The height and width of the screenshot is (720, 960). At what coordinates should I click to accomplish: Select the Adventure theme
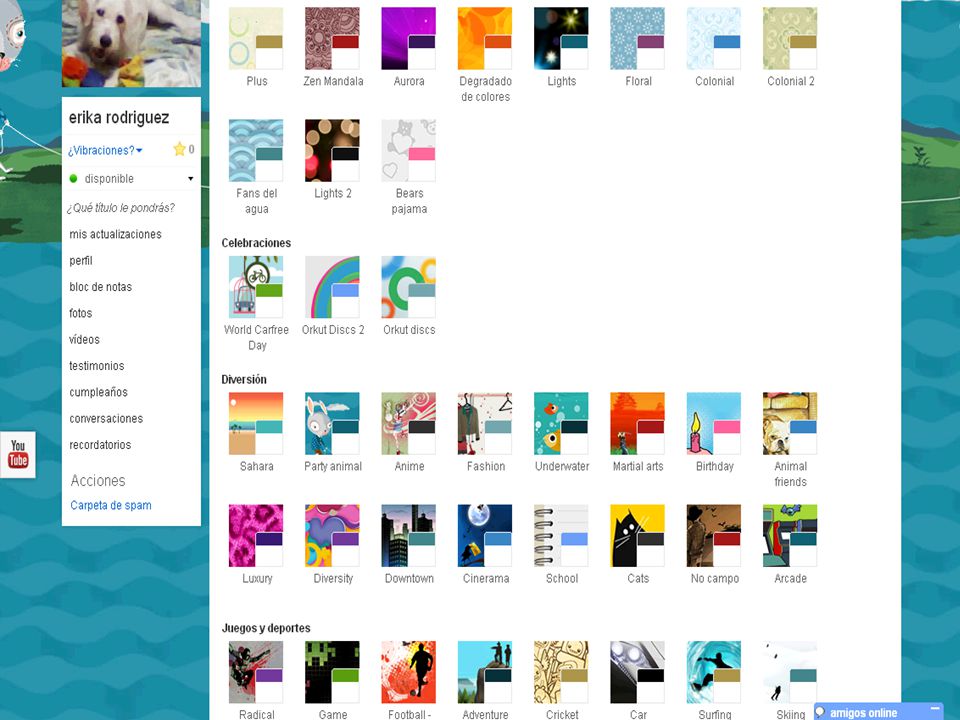click(x=485, y=672)
